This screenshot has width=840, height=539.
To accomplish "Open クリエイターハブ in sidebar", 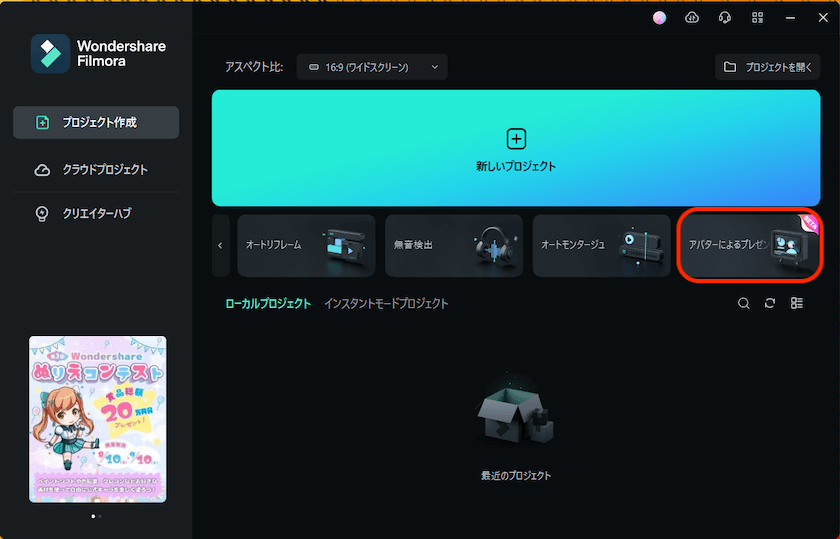I will [x=96, y=214].
